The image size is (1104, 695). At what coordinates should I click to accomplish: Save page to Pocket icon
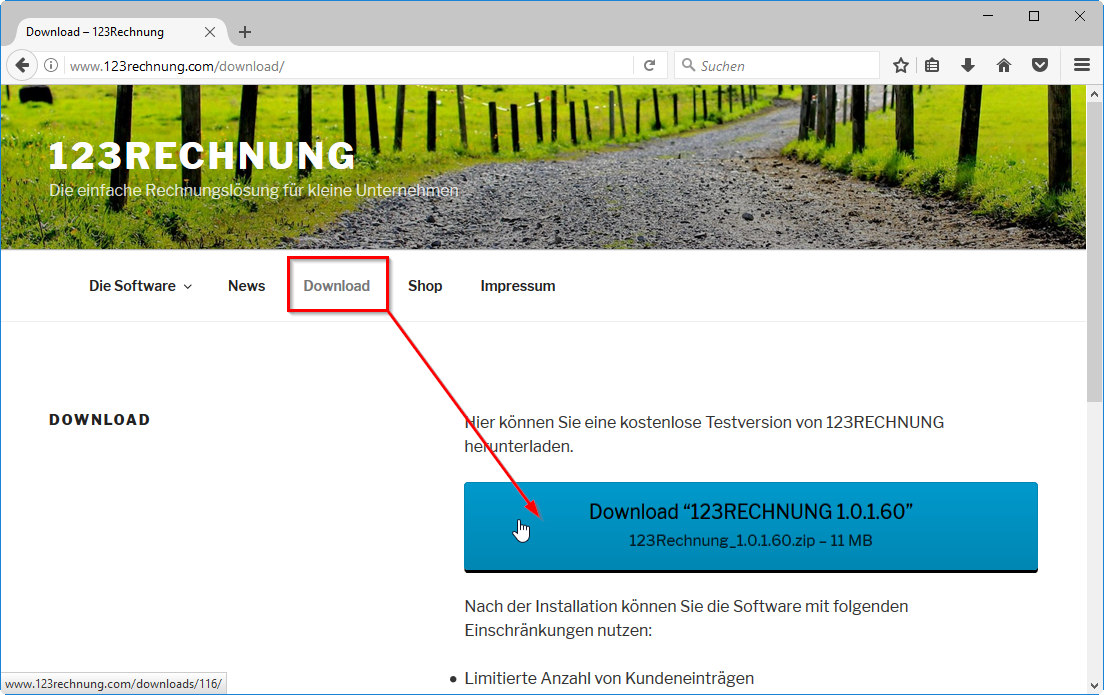tap(1040, 65)
